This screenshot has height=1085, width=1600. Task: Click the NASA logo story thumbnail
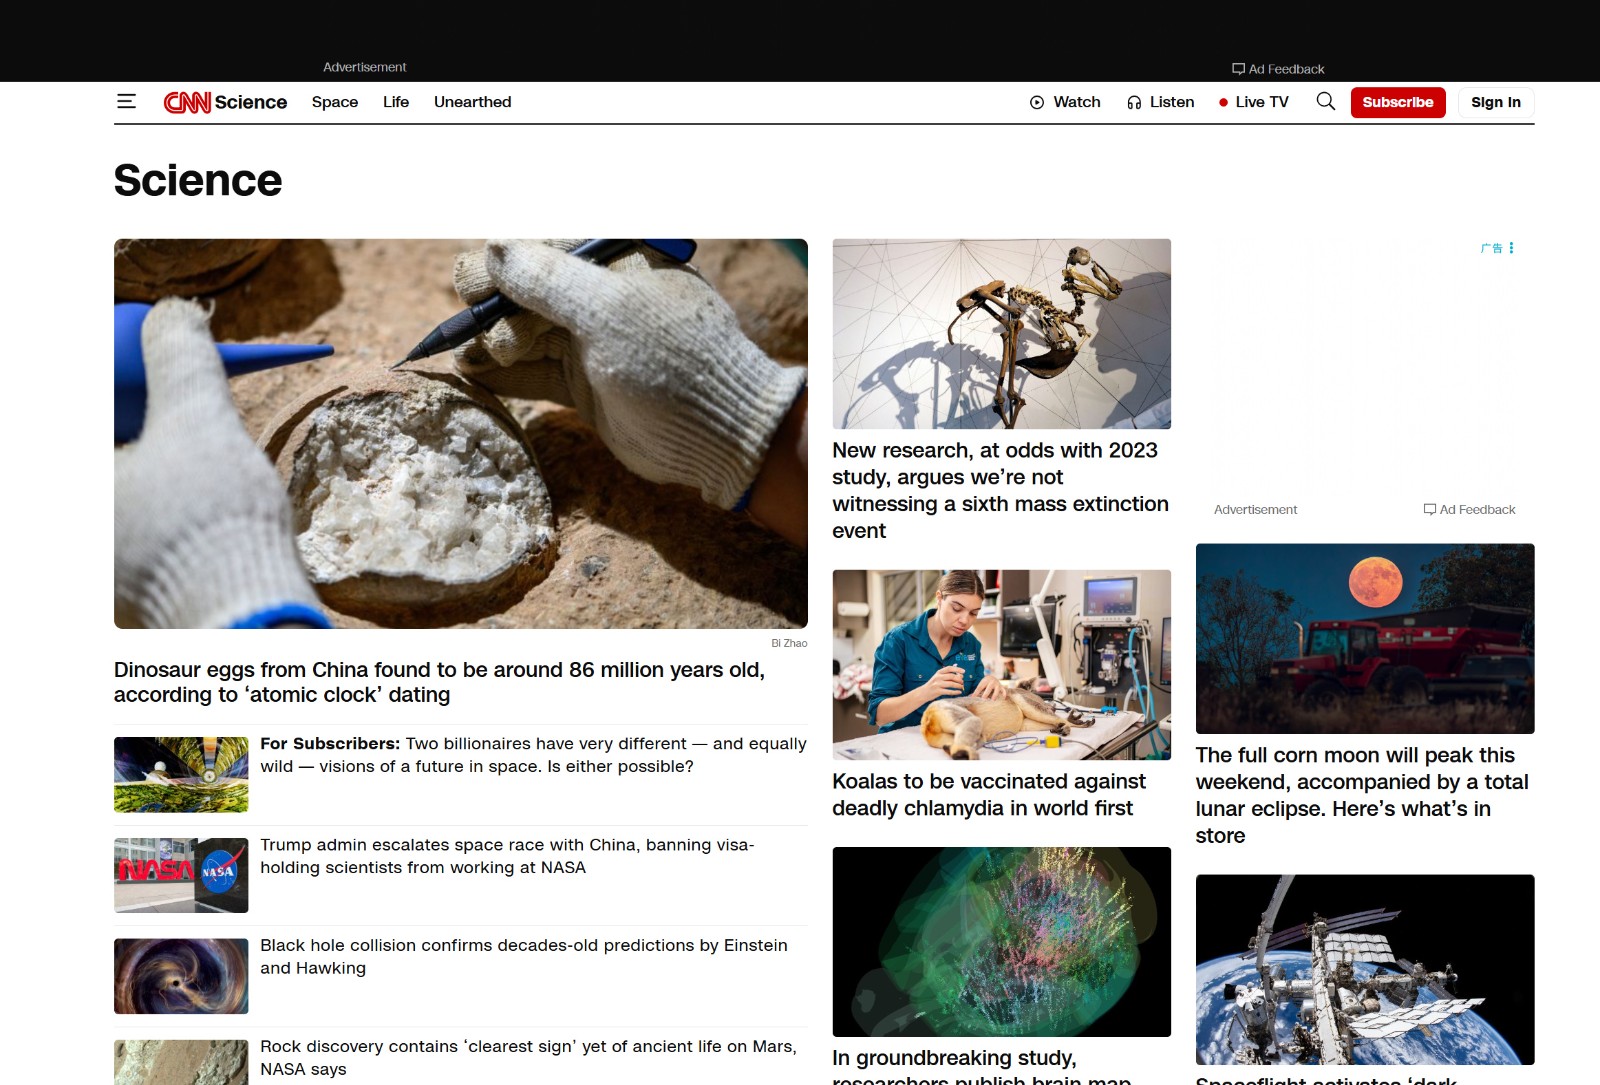(x=181, y=875)
